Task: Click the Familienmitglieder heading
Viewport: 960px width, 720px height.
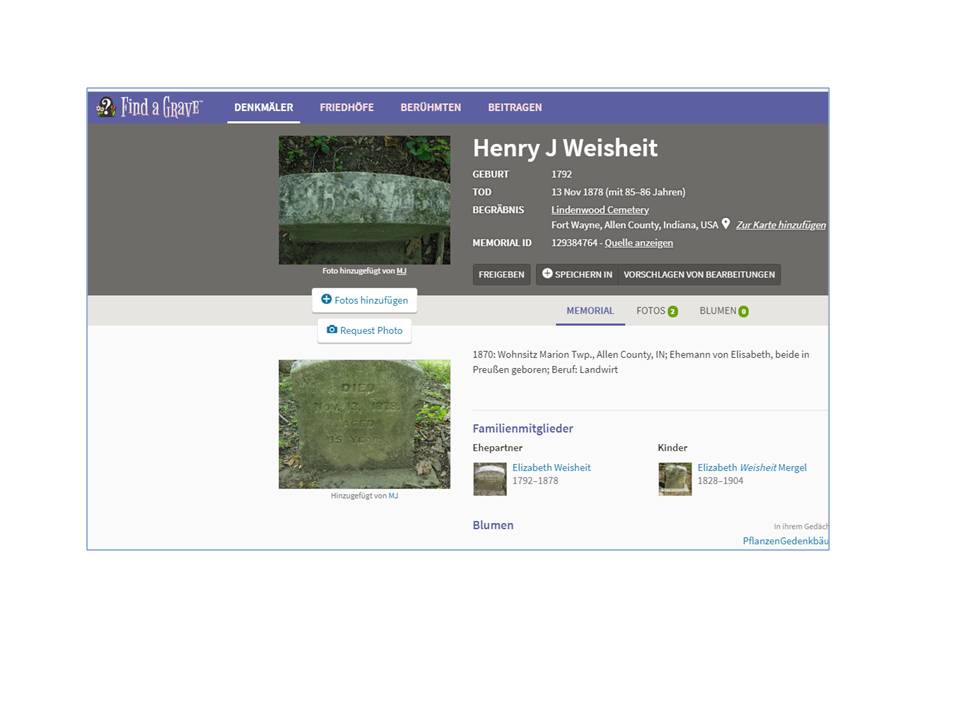Action: (523, 428)
